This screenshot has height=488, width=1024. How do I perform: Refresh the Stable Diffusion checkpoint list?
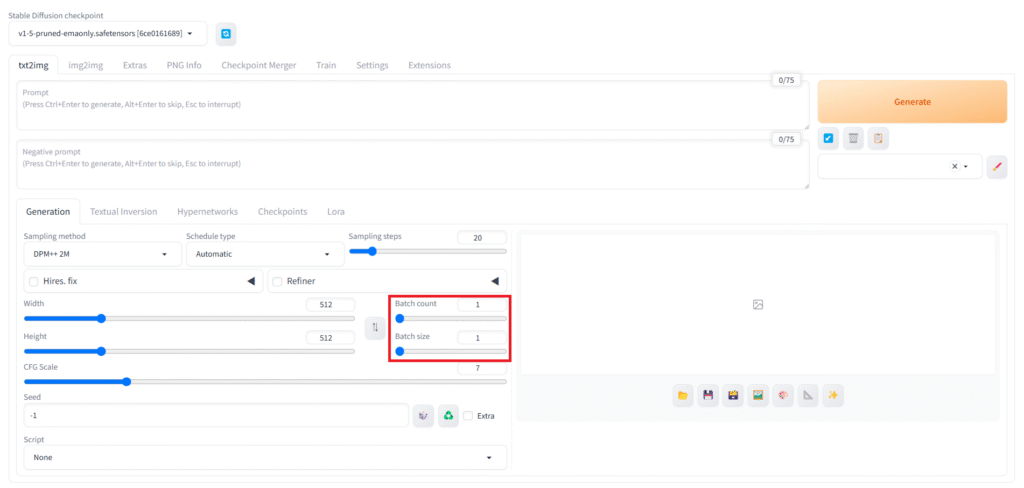point(226,34)
